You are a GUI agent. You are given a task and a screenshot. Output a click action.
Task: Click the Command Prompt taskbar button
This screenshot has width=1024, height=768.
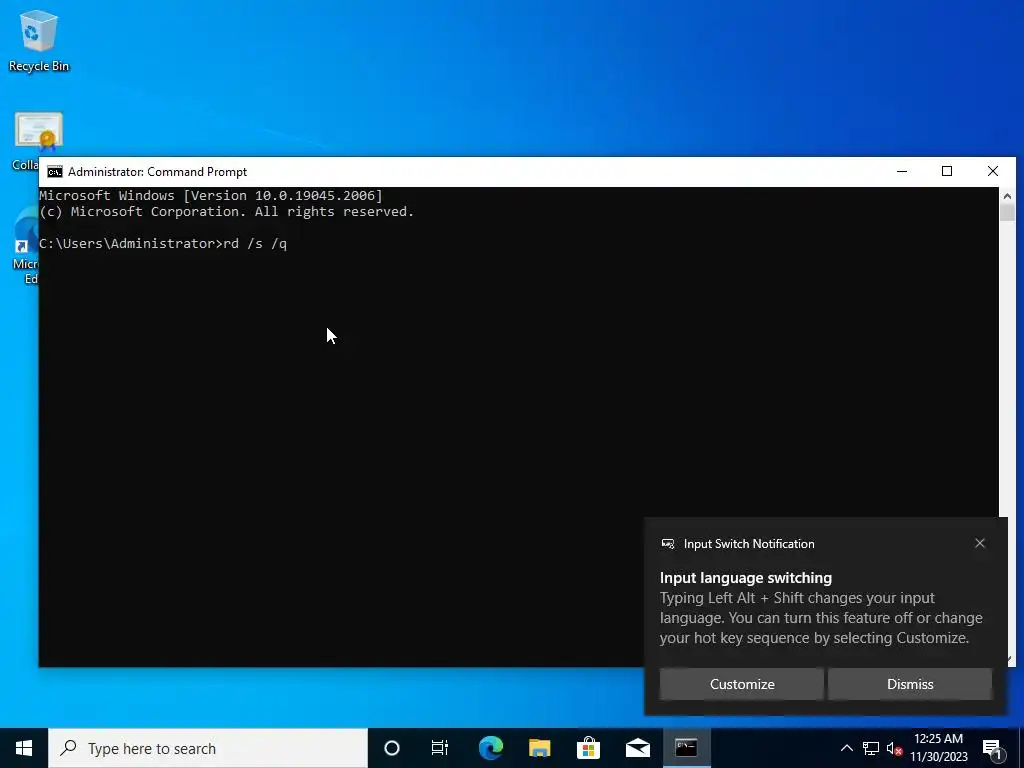(686, 748)
